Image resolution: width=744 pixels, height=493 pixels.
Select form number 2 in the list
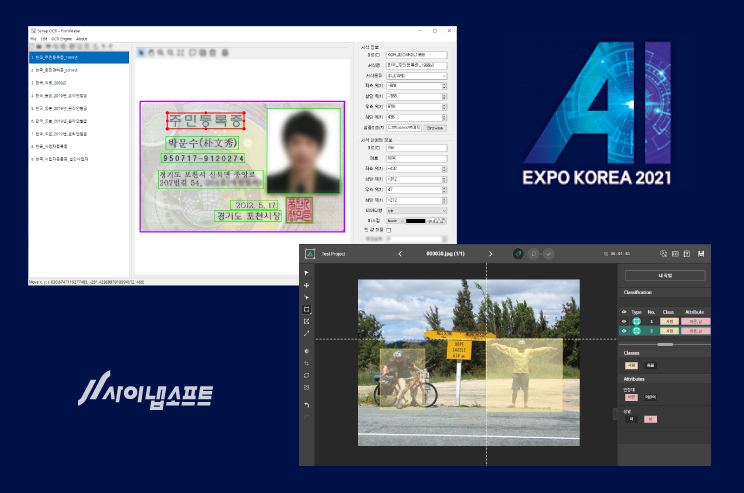point(79,70)
